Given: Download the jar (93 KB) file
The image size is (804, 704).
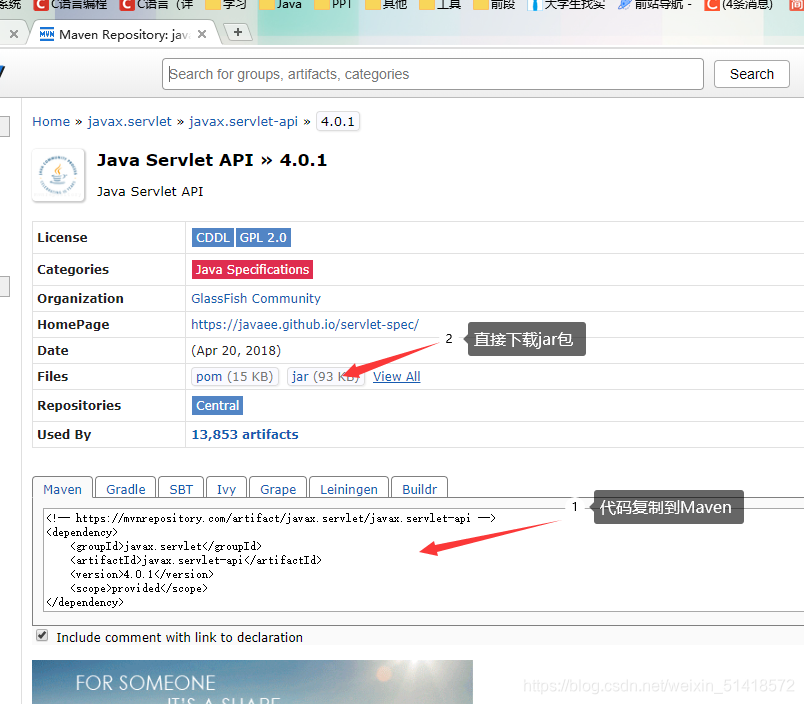Looking at the screenshot, I should [x=326, y=376].
